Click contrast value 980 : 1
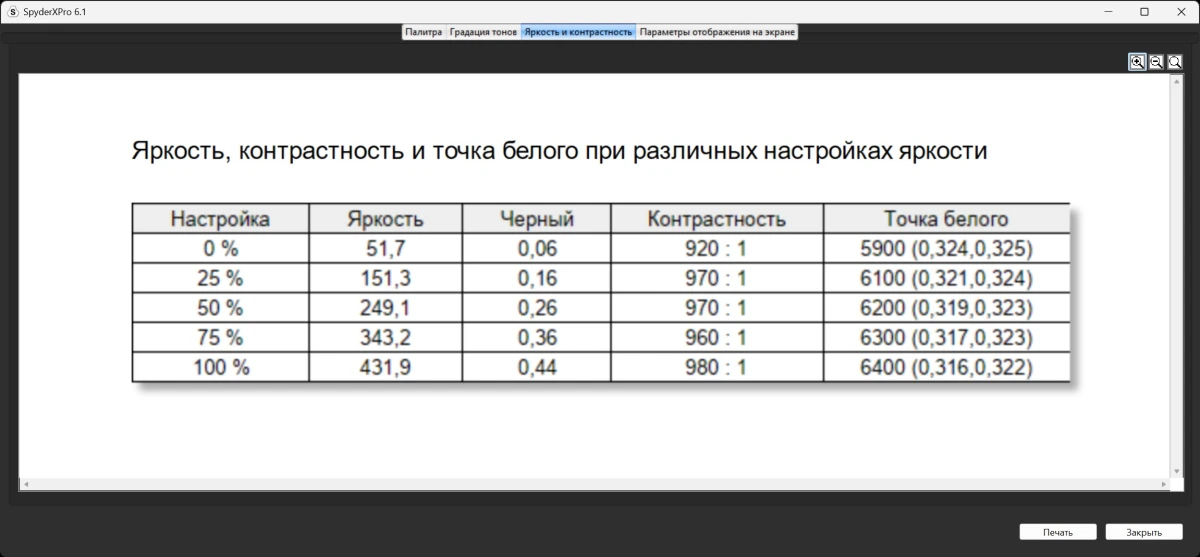 717,367
